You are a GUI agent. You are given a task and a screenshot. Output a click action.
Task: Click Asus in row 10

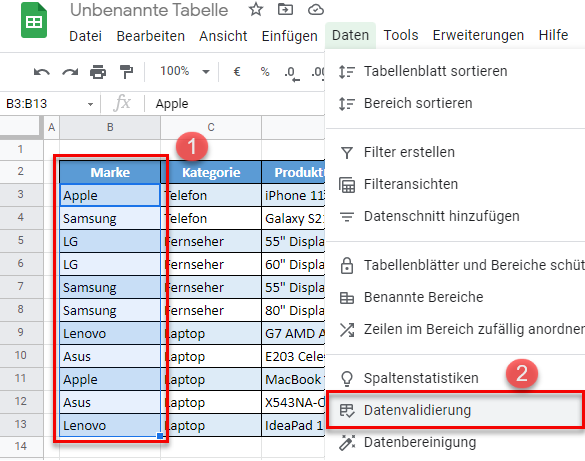[x=110, y=357]
